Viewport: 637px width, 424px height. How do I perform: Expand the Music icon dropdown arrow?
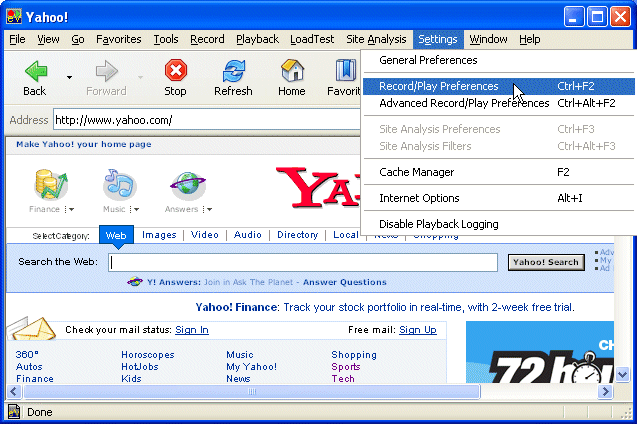coord(135,210)
